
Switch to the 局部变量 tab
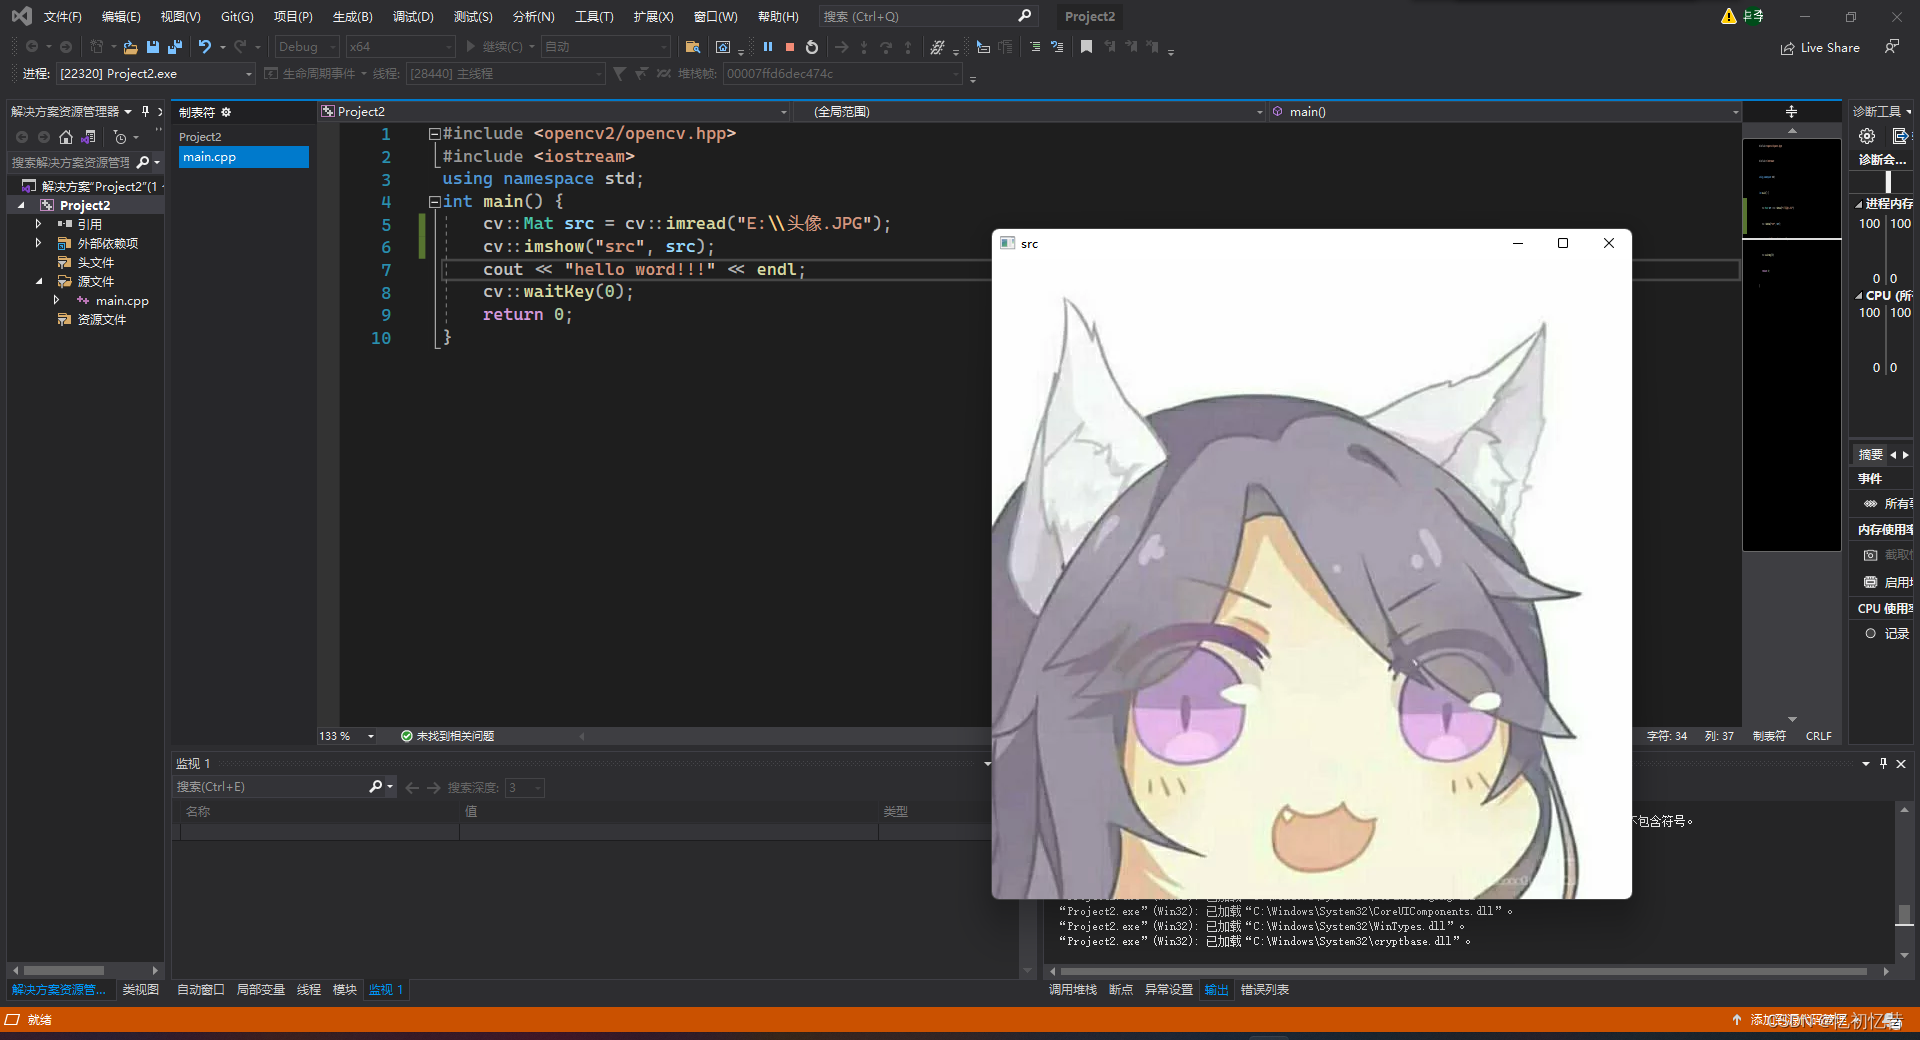(261, 990)
